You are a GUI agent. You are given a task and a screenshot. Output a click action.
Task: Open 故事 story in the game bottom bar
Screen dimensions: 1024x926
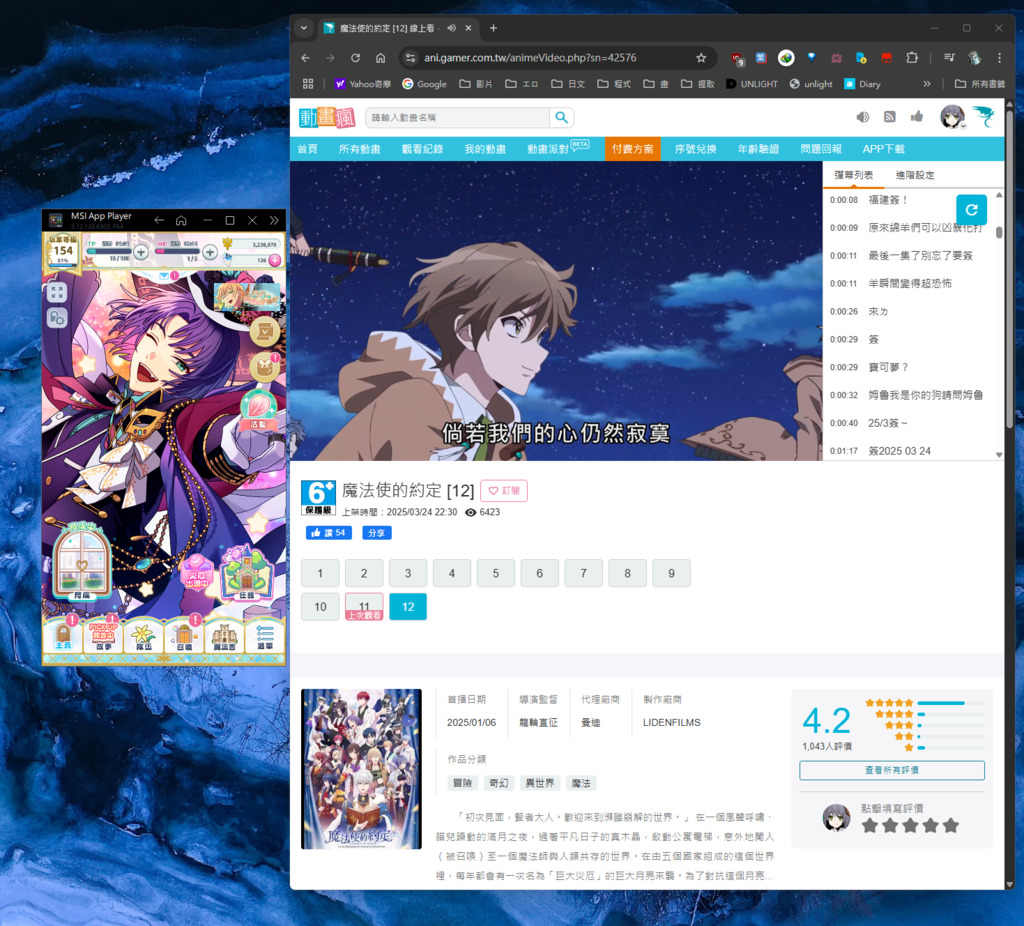[103, 635]
